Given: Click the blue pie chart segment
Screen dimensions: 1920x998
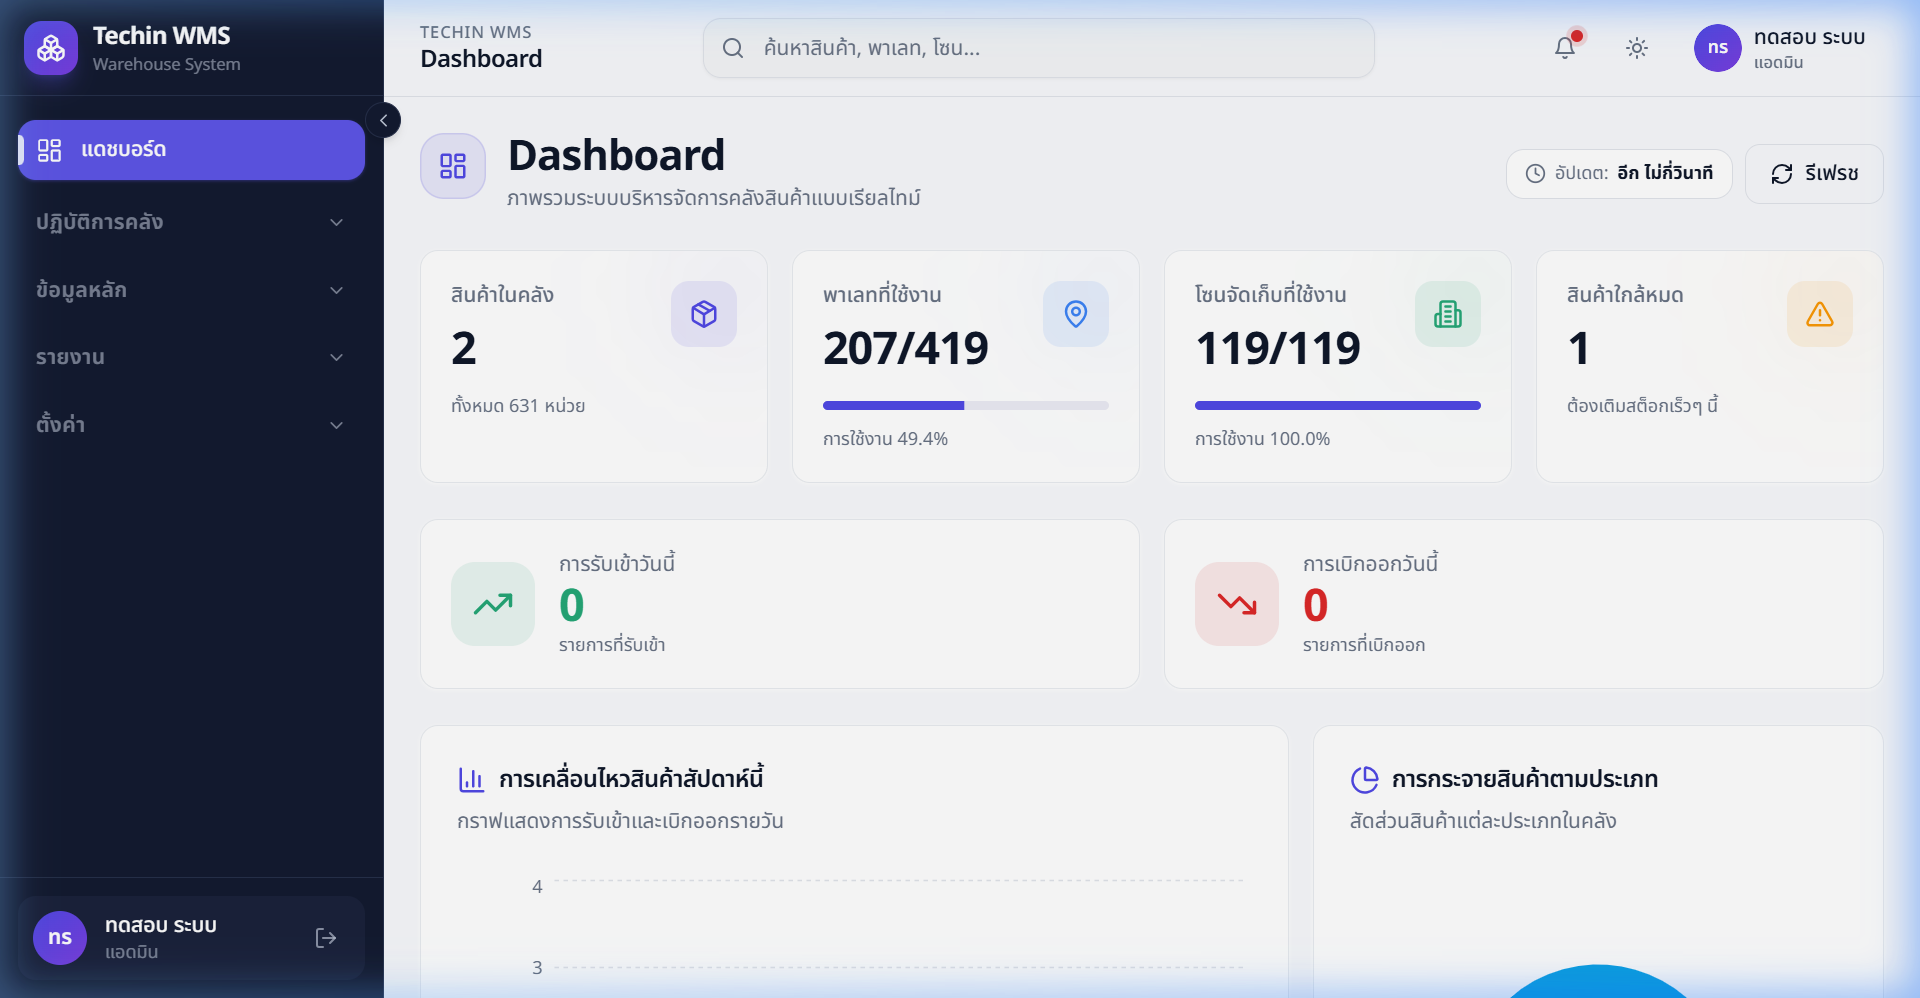Looking at the screenshot, I should pos(1597,983).
